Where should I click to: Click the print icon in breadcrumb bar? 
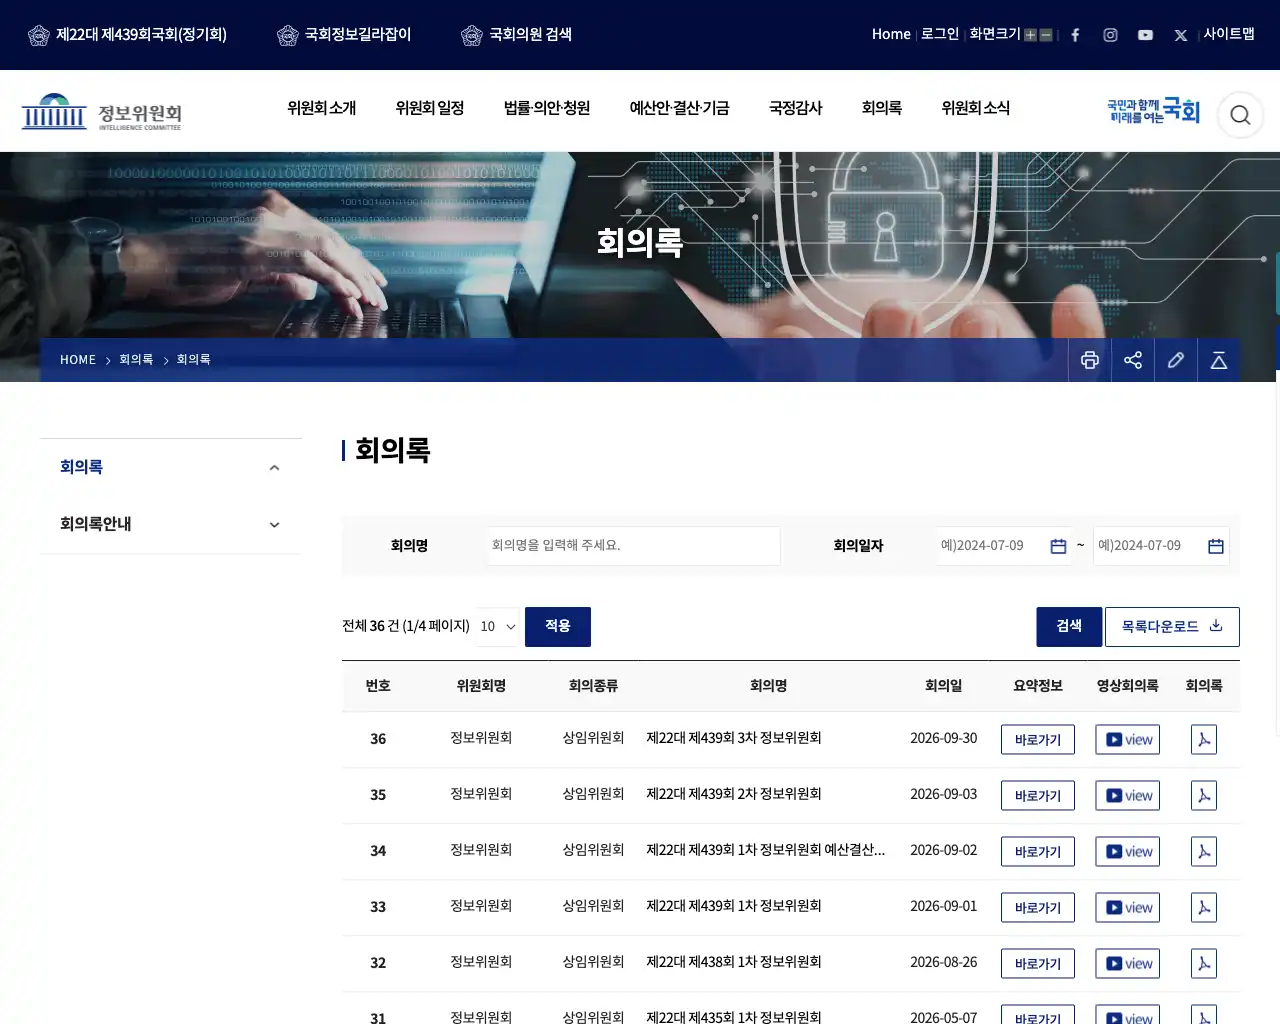click(x=1090, y=360)
